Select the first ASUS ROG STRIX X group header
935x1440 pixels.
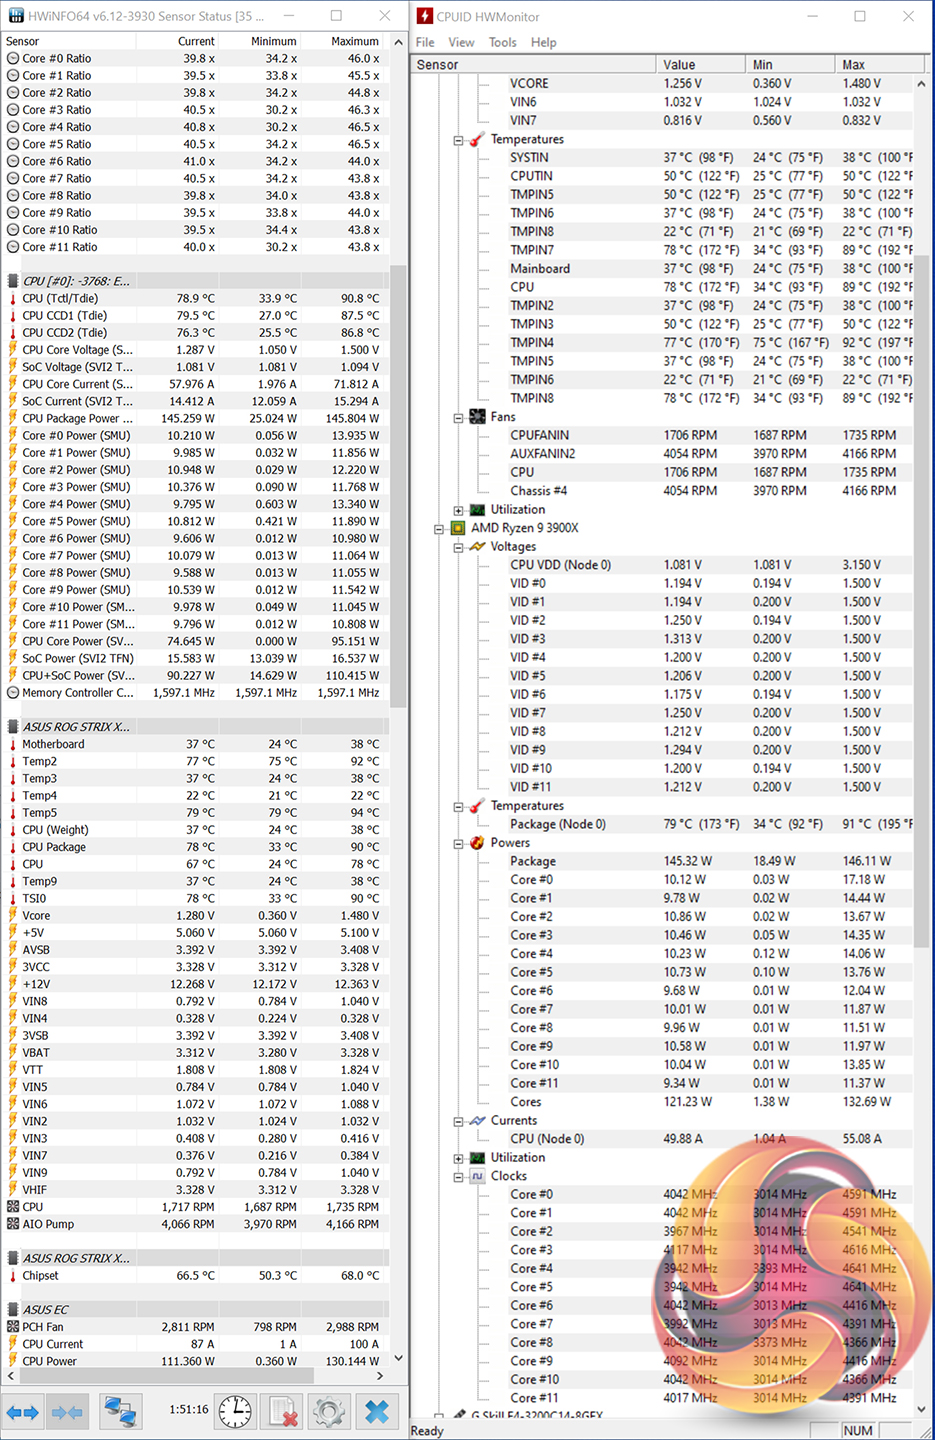[x=195, y=727]
